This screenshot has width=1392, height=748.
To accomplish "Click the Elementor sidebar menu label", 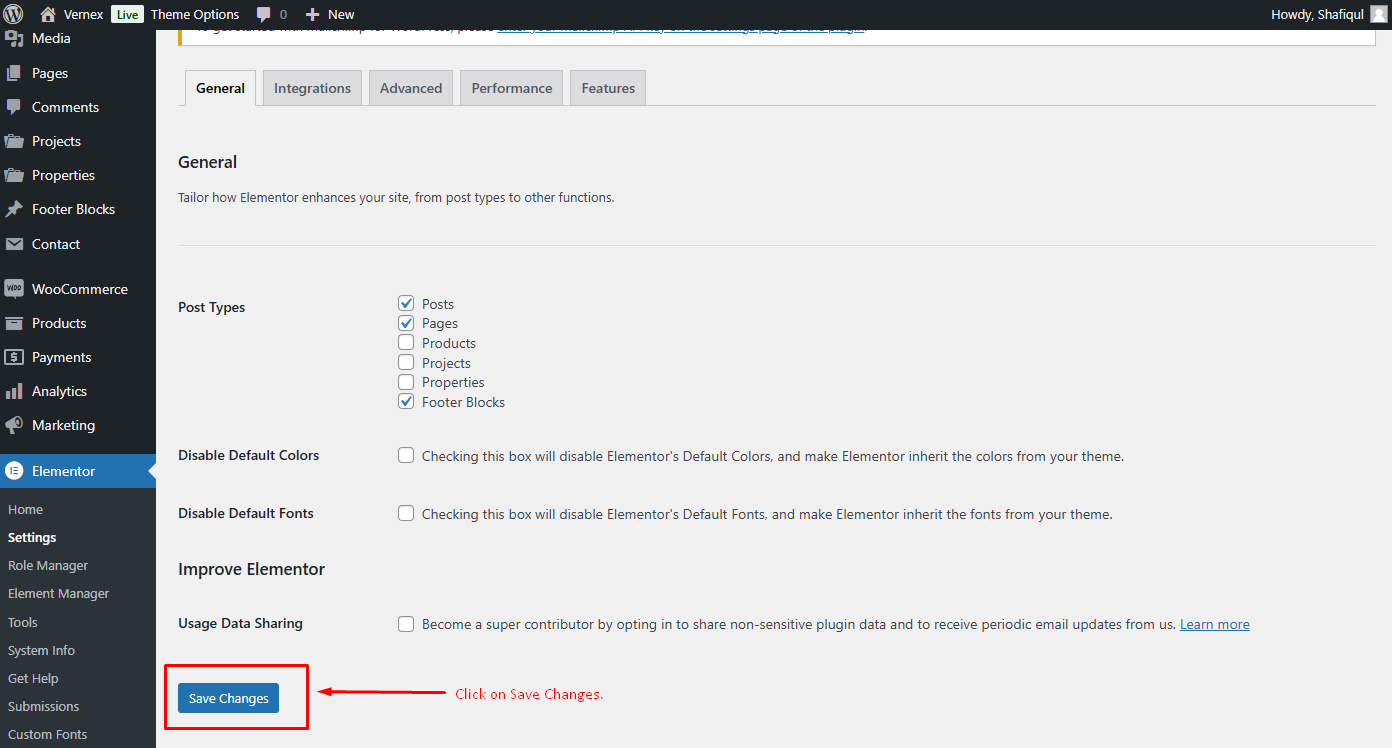I will pyautogui.click(x=64, y=471).
